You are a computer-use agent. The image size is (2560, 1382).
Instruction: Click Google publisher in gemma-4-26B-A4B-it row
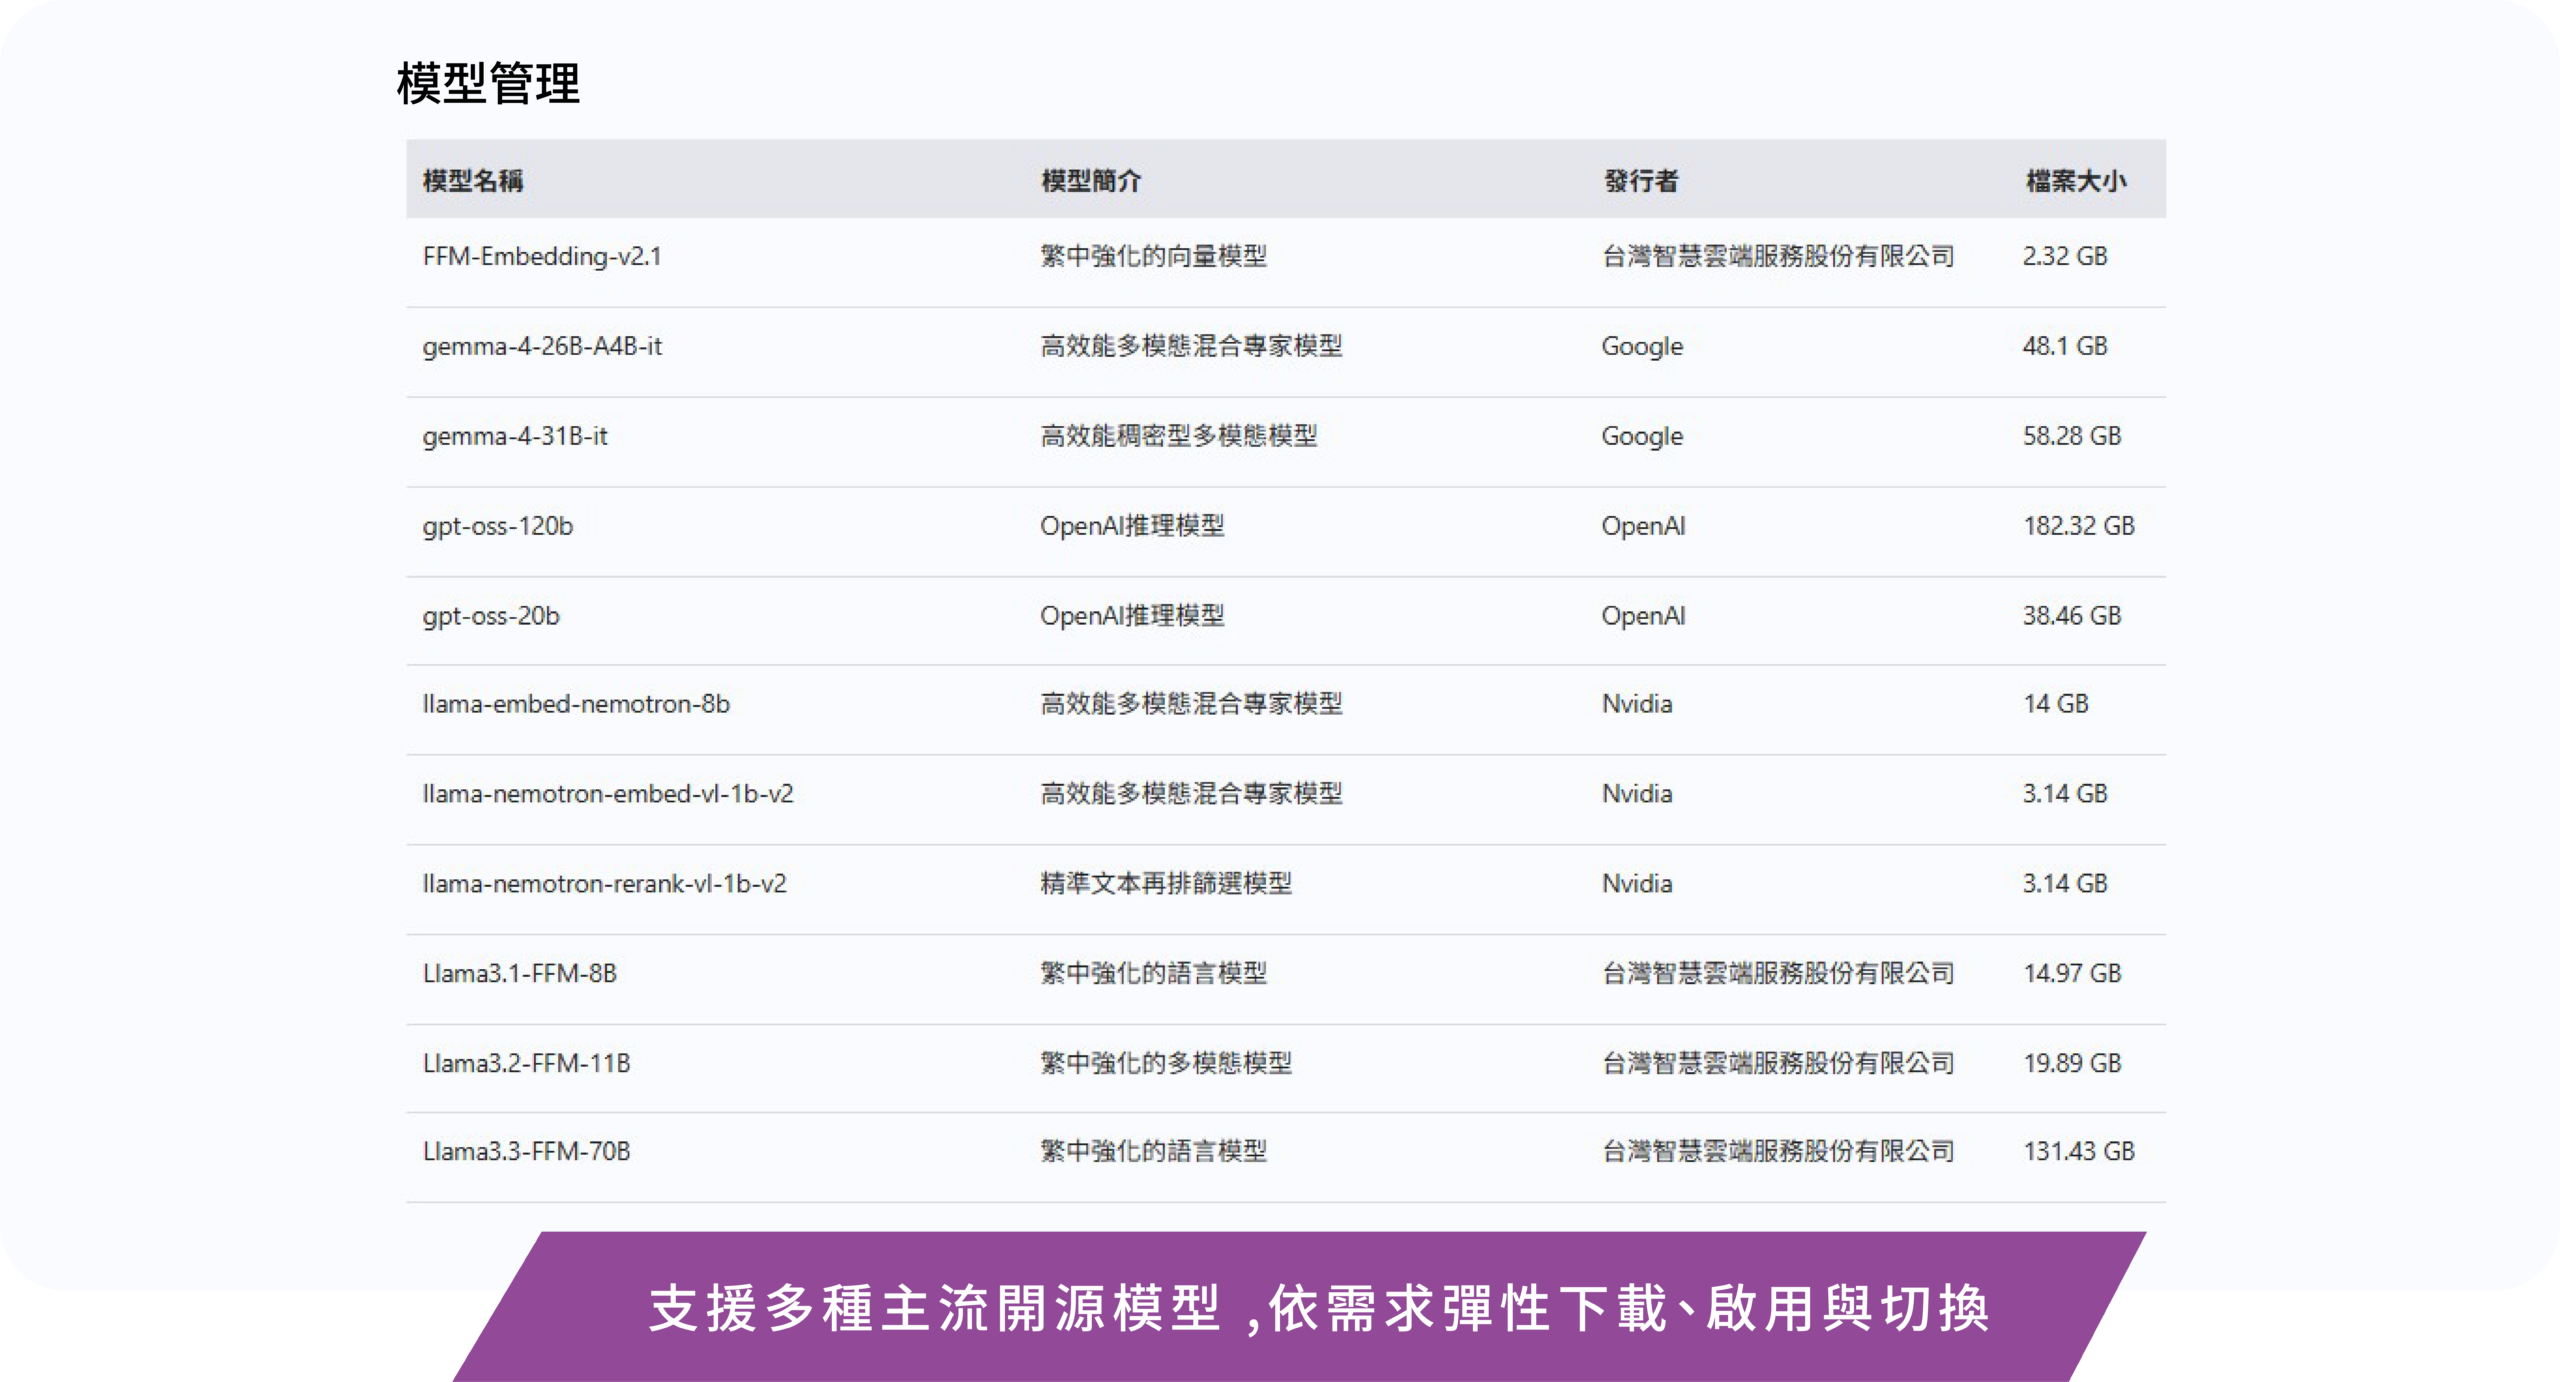(1642, 347)
